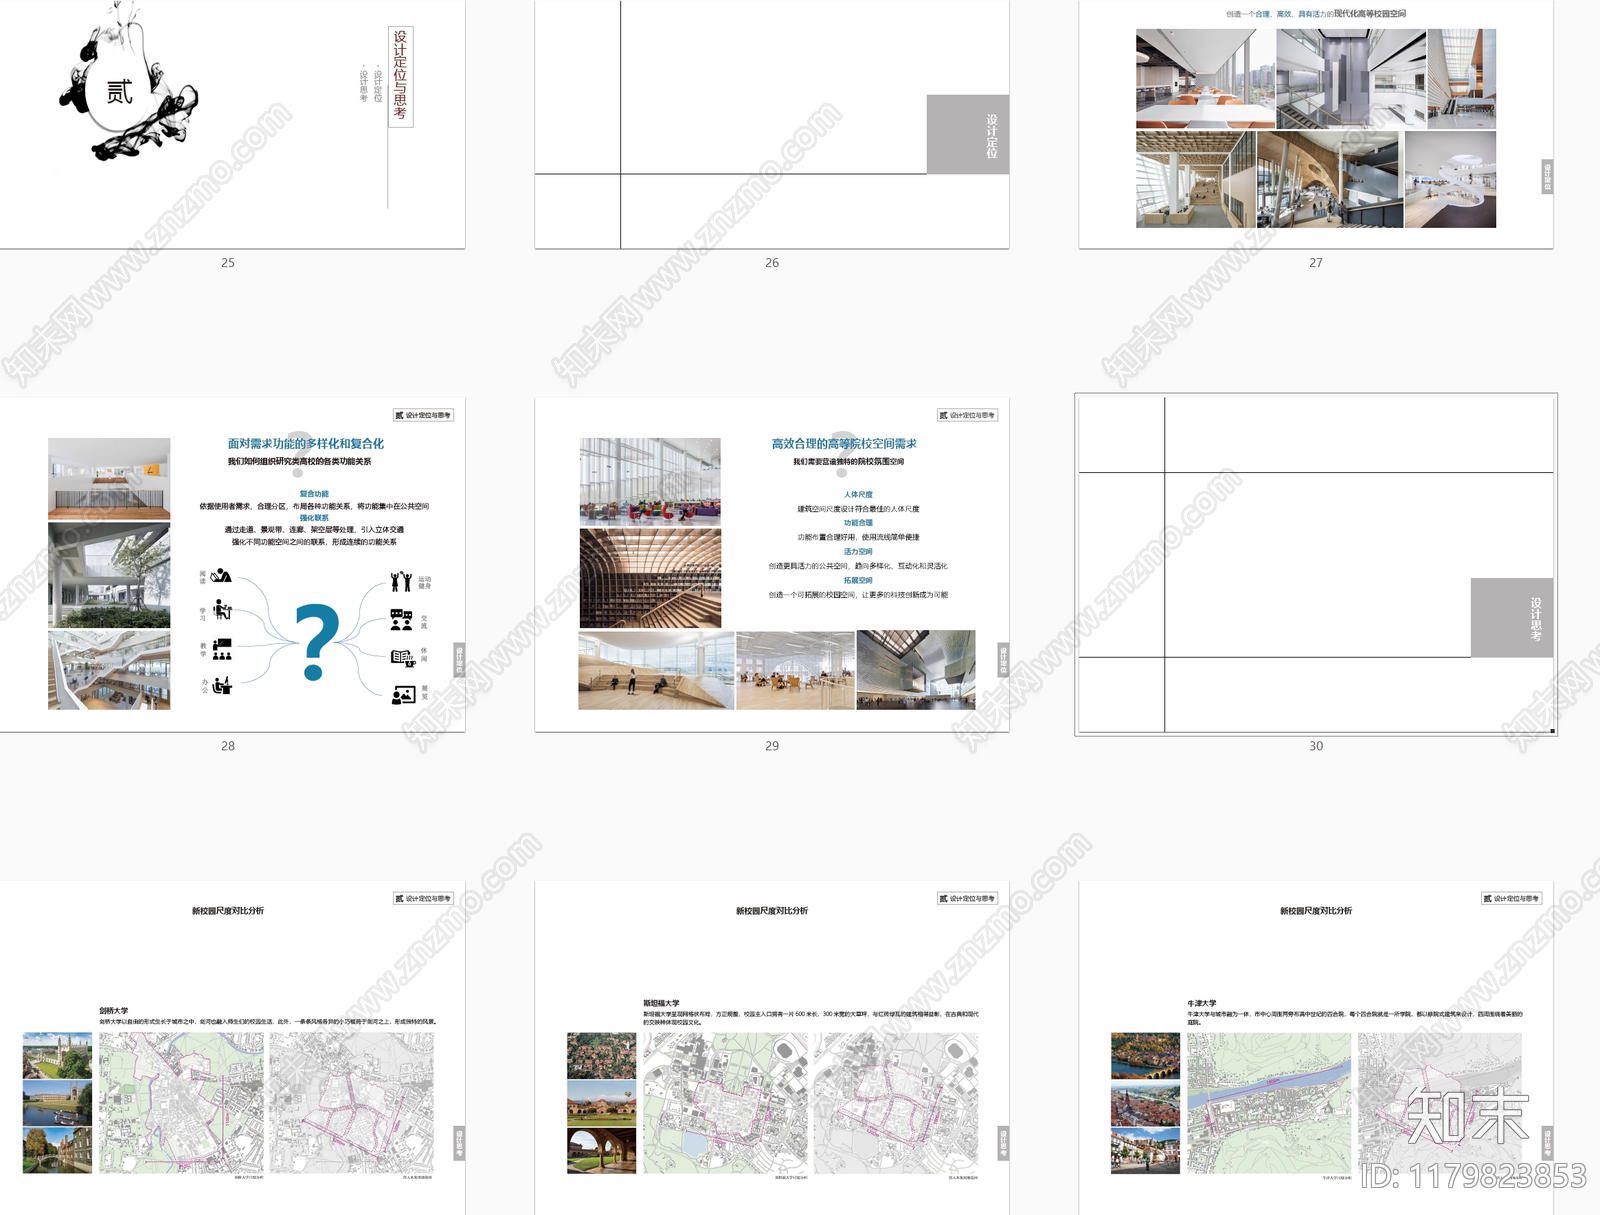Click the 设计定位与思考 tag on the Cambridge page
This screenshot has width=1600, height=1215.
tap(423, 898)
